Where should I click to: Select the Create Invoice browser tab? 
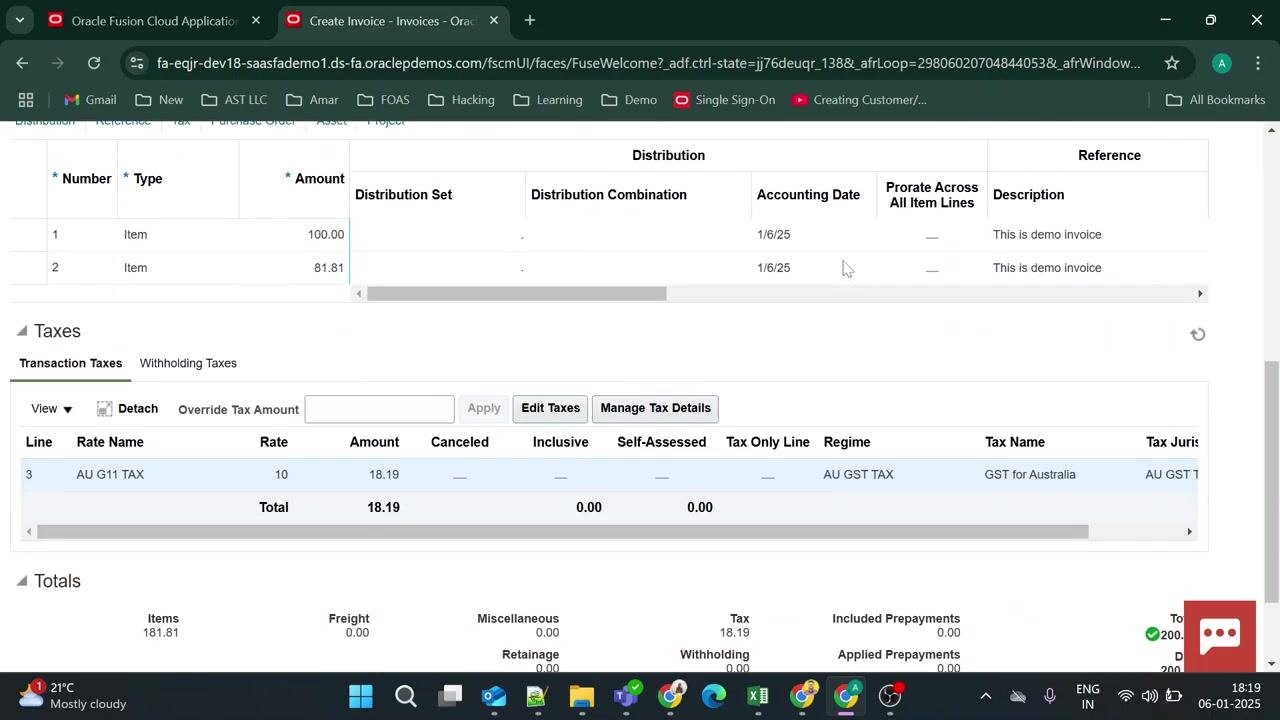coord(392,20)
